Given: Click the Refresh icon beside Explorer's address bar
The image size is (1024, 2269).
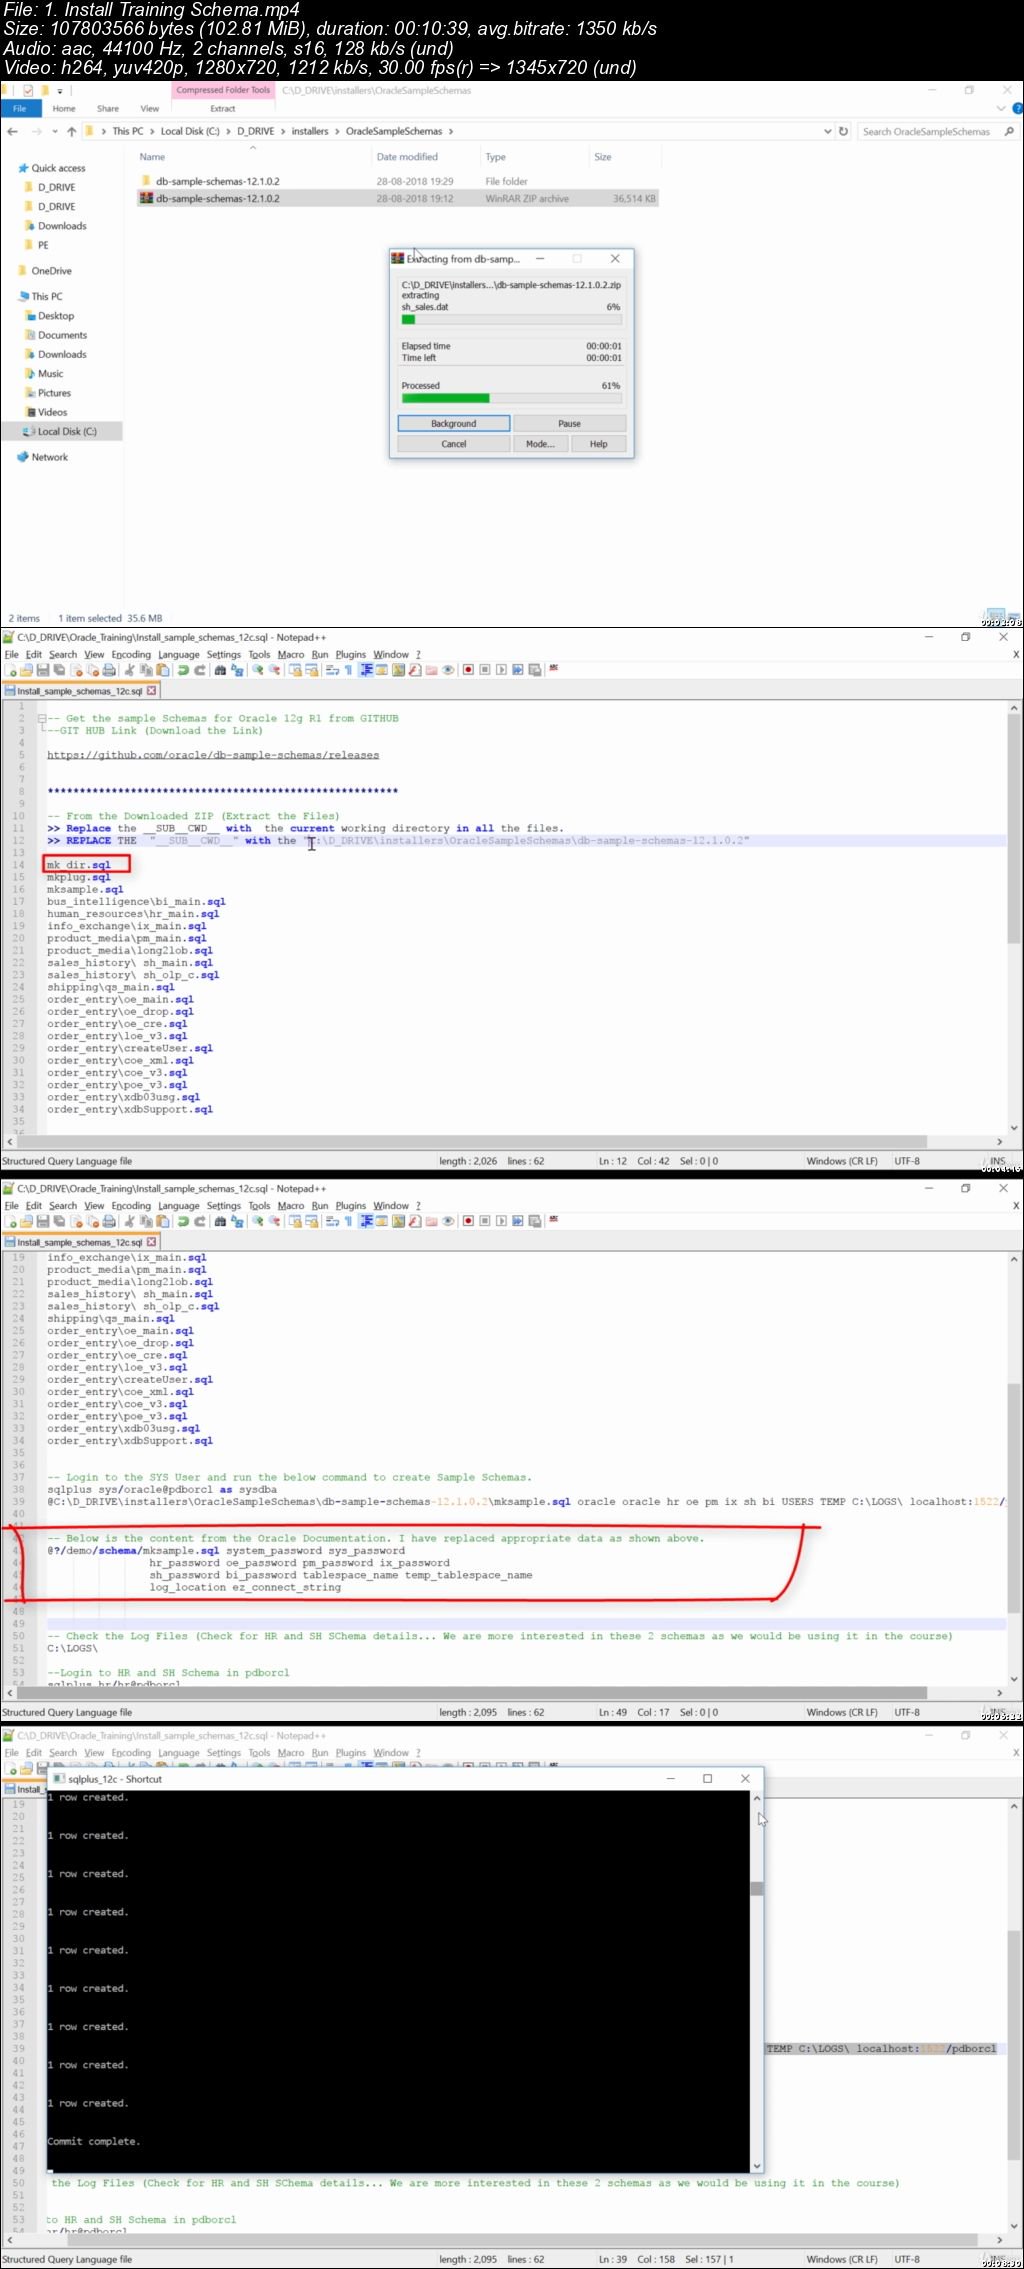Looking at the screenshot, I should coord(843,131).
